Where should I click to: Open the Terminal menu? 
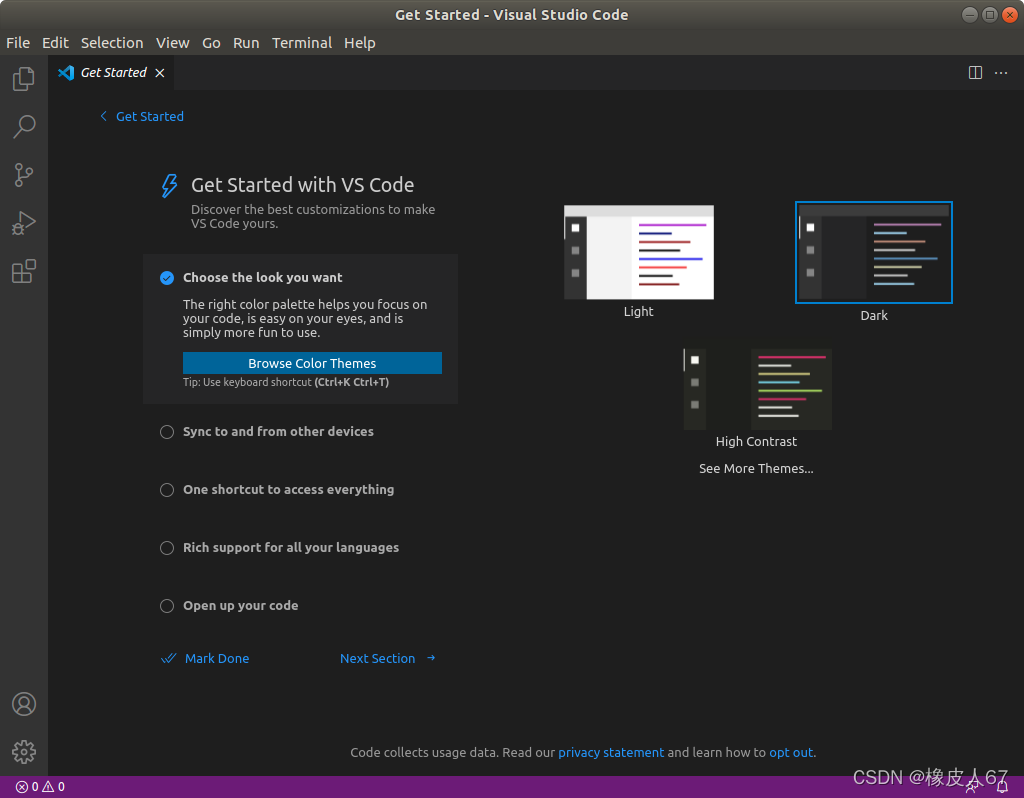tap(301, 42)
